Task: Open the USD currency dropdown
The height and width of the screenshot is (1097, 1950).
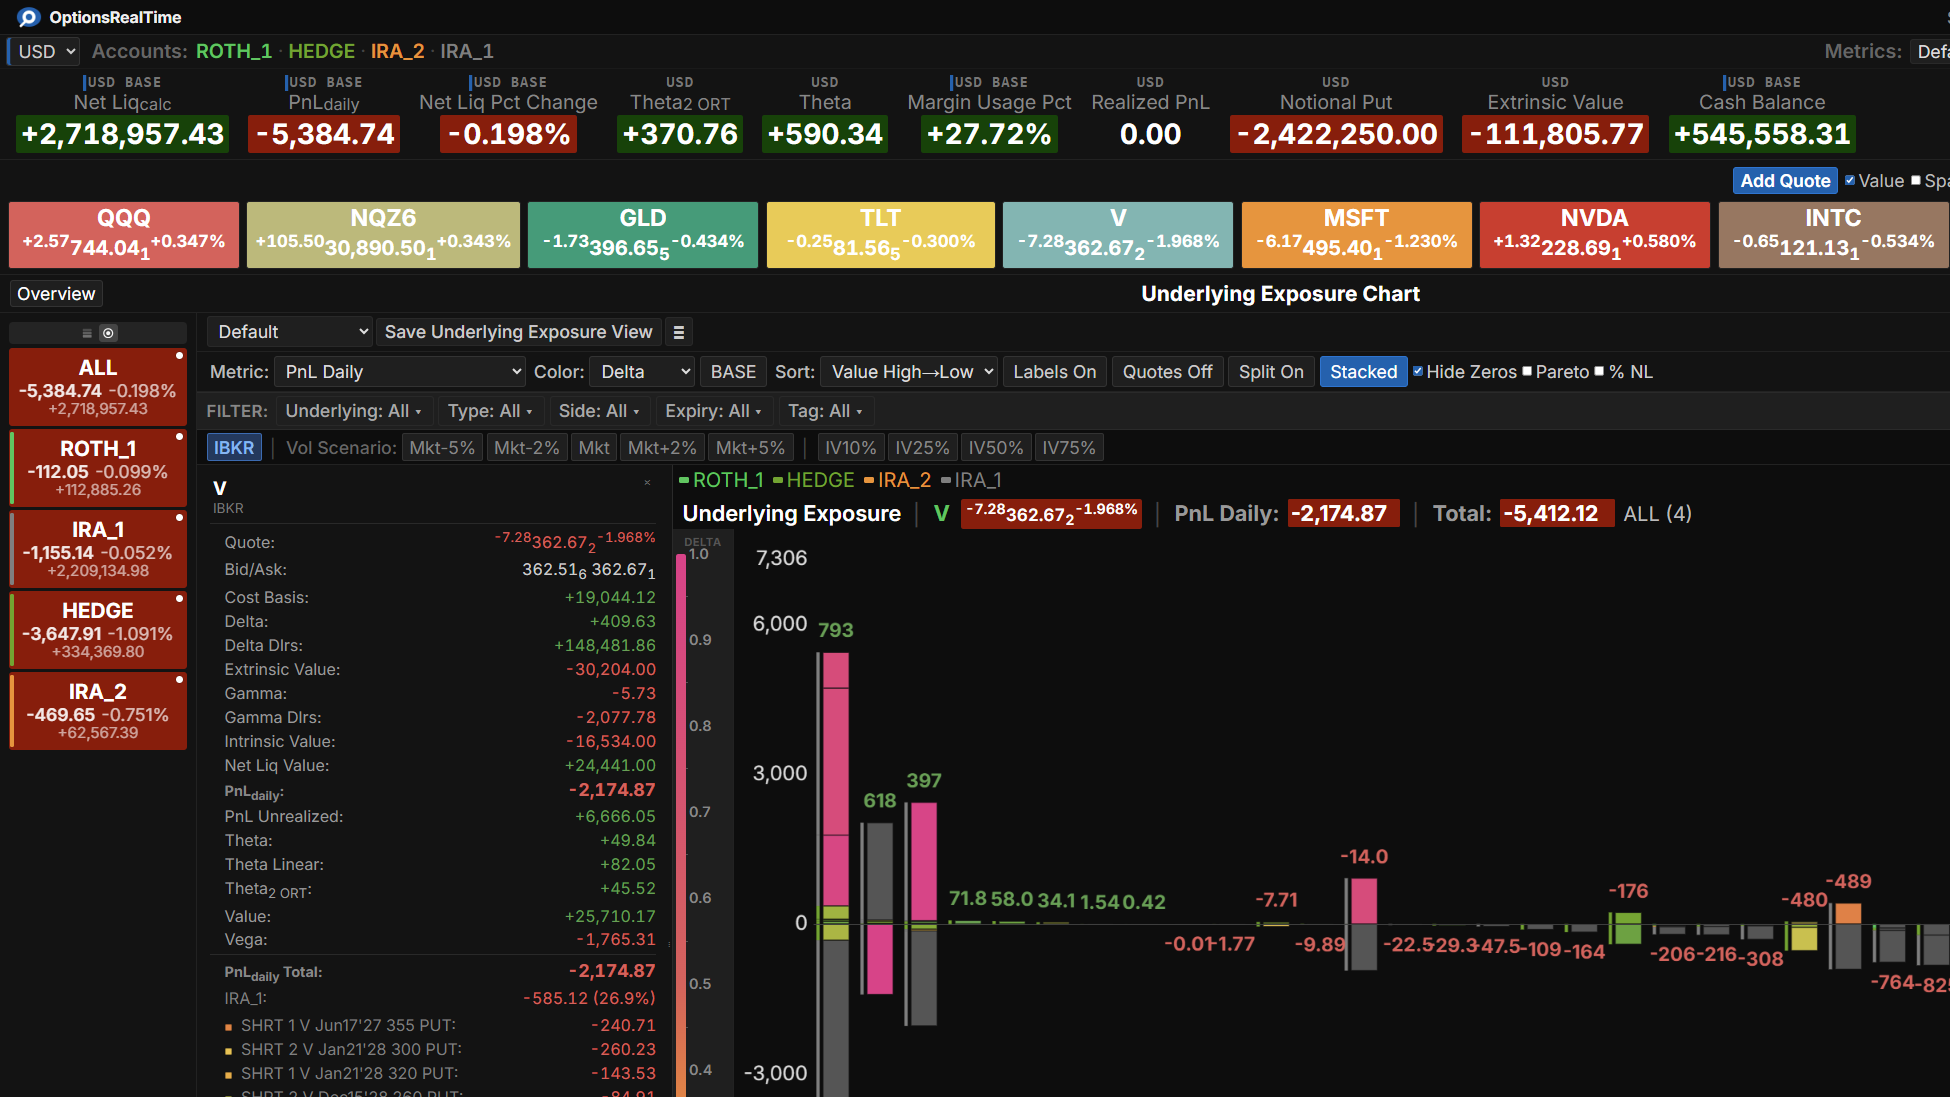Action: coord(44,51)
